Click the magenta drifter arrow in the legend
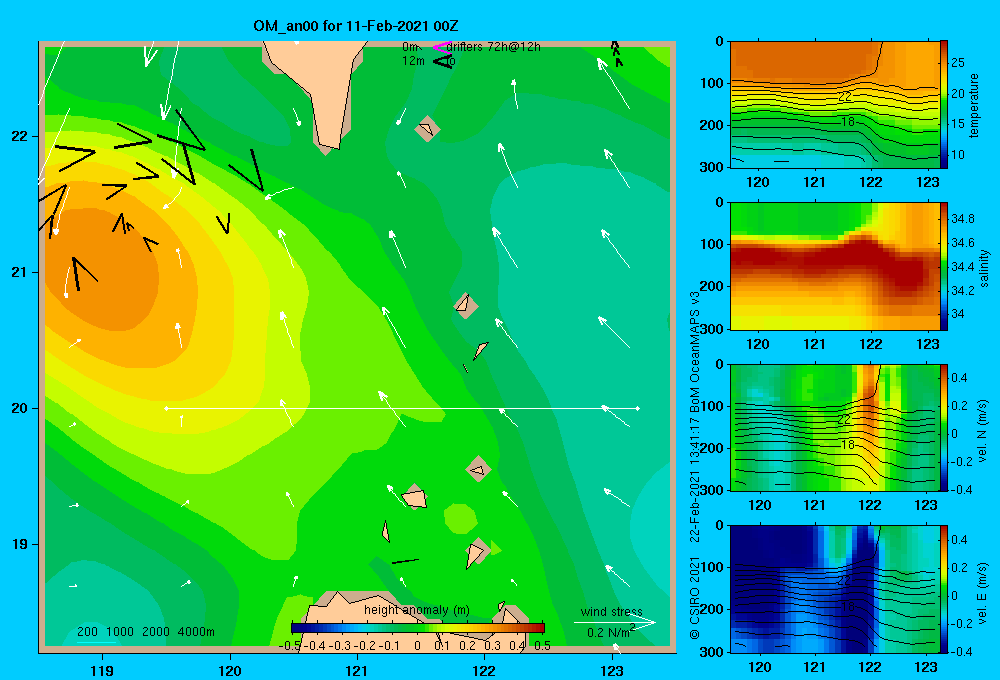Screen dimensions: 1000x680 click(x=441, y=47)
